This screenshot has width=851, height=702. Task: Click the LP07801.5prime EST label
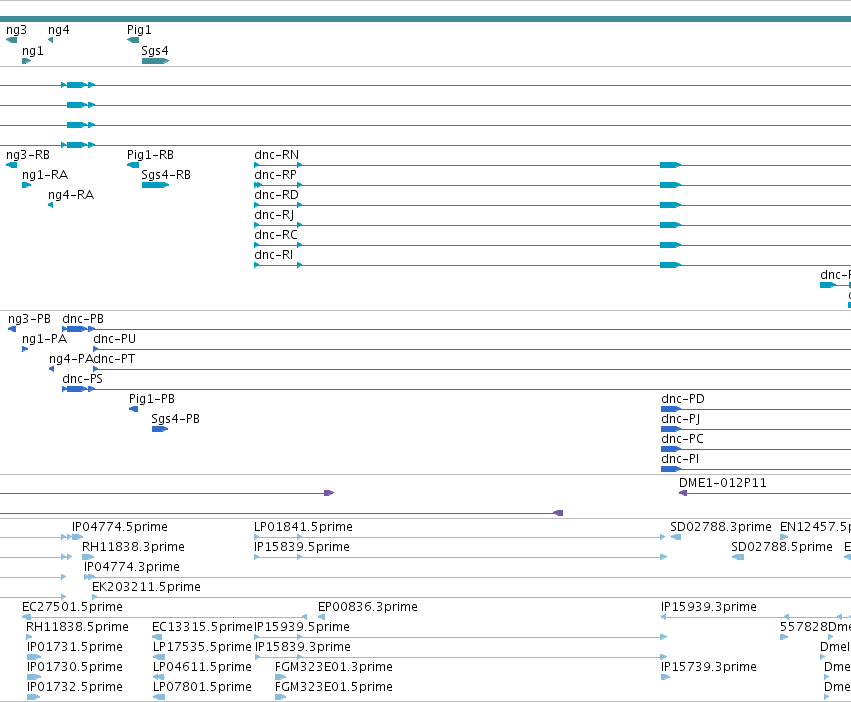(202, 687)
